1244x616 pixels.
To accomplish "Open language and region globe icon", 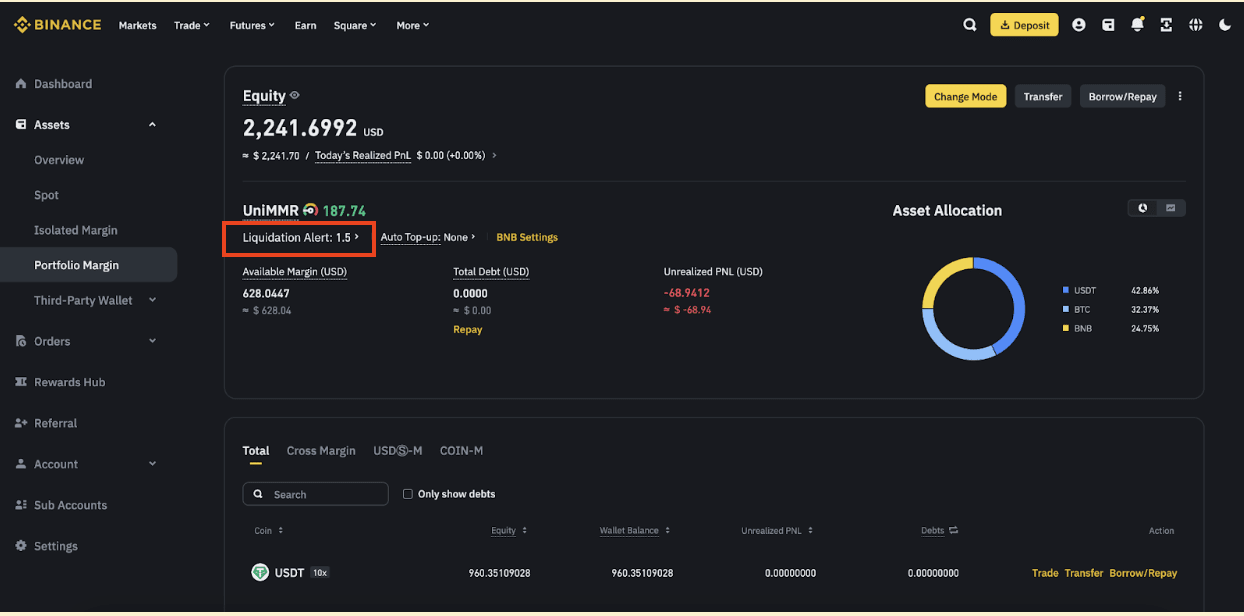I will tap(1195, 24).
